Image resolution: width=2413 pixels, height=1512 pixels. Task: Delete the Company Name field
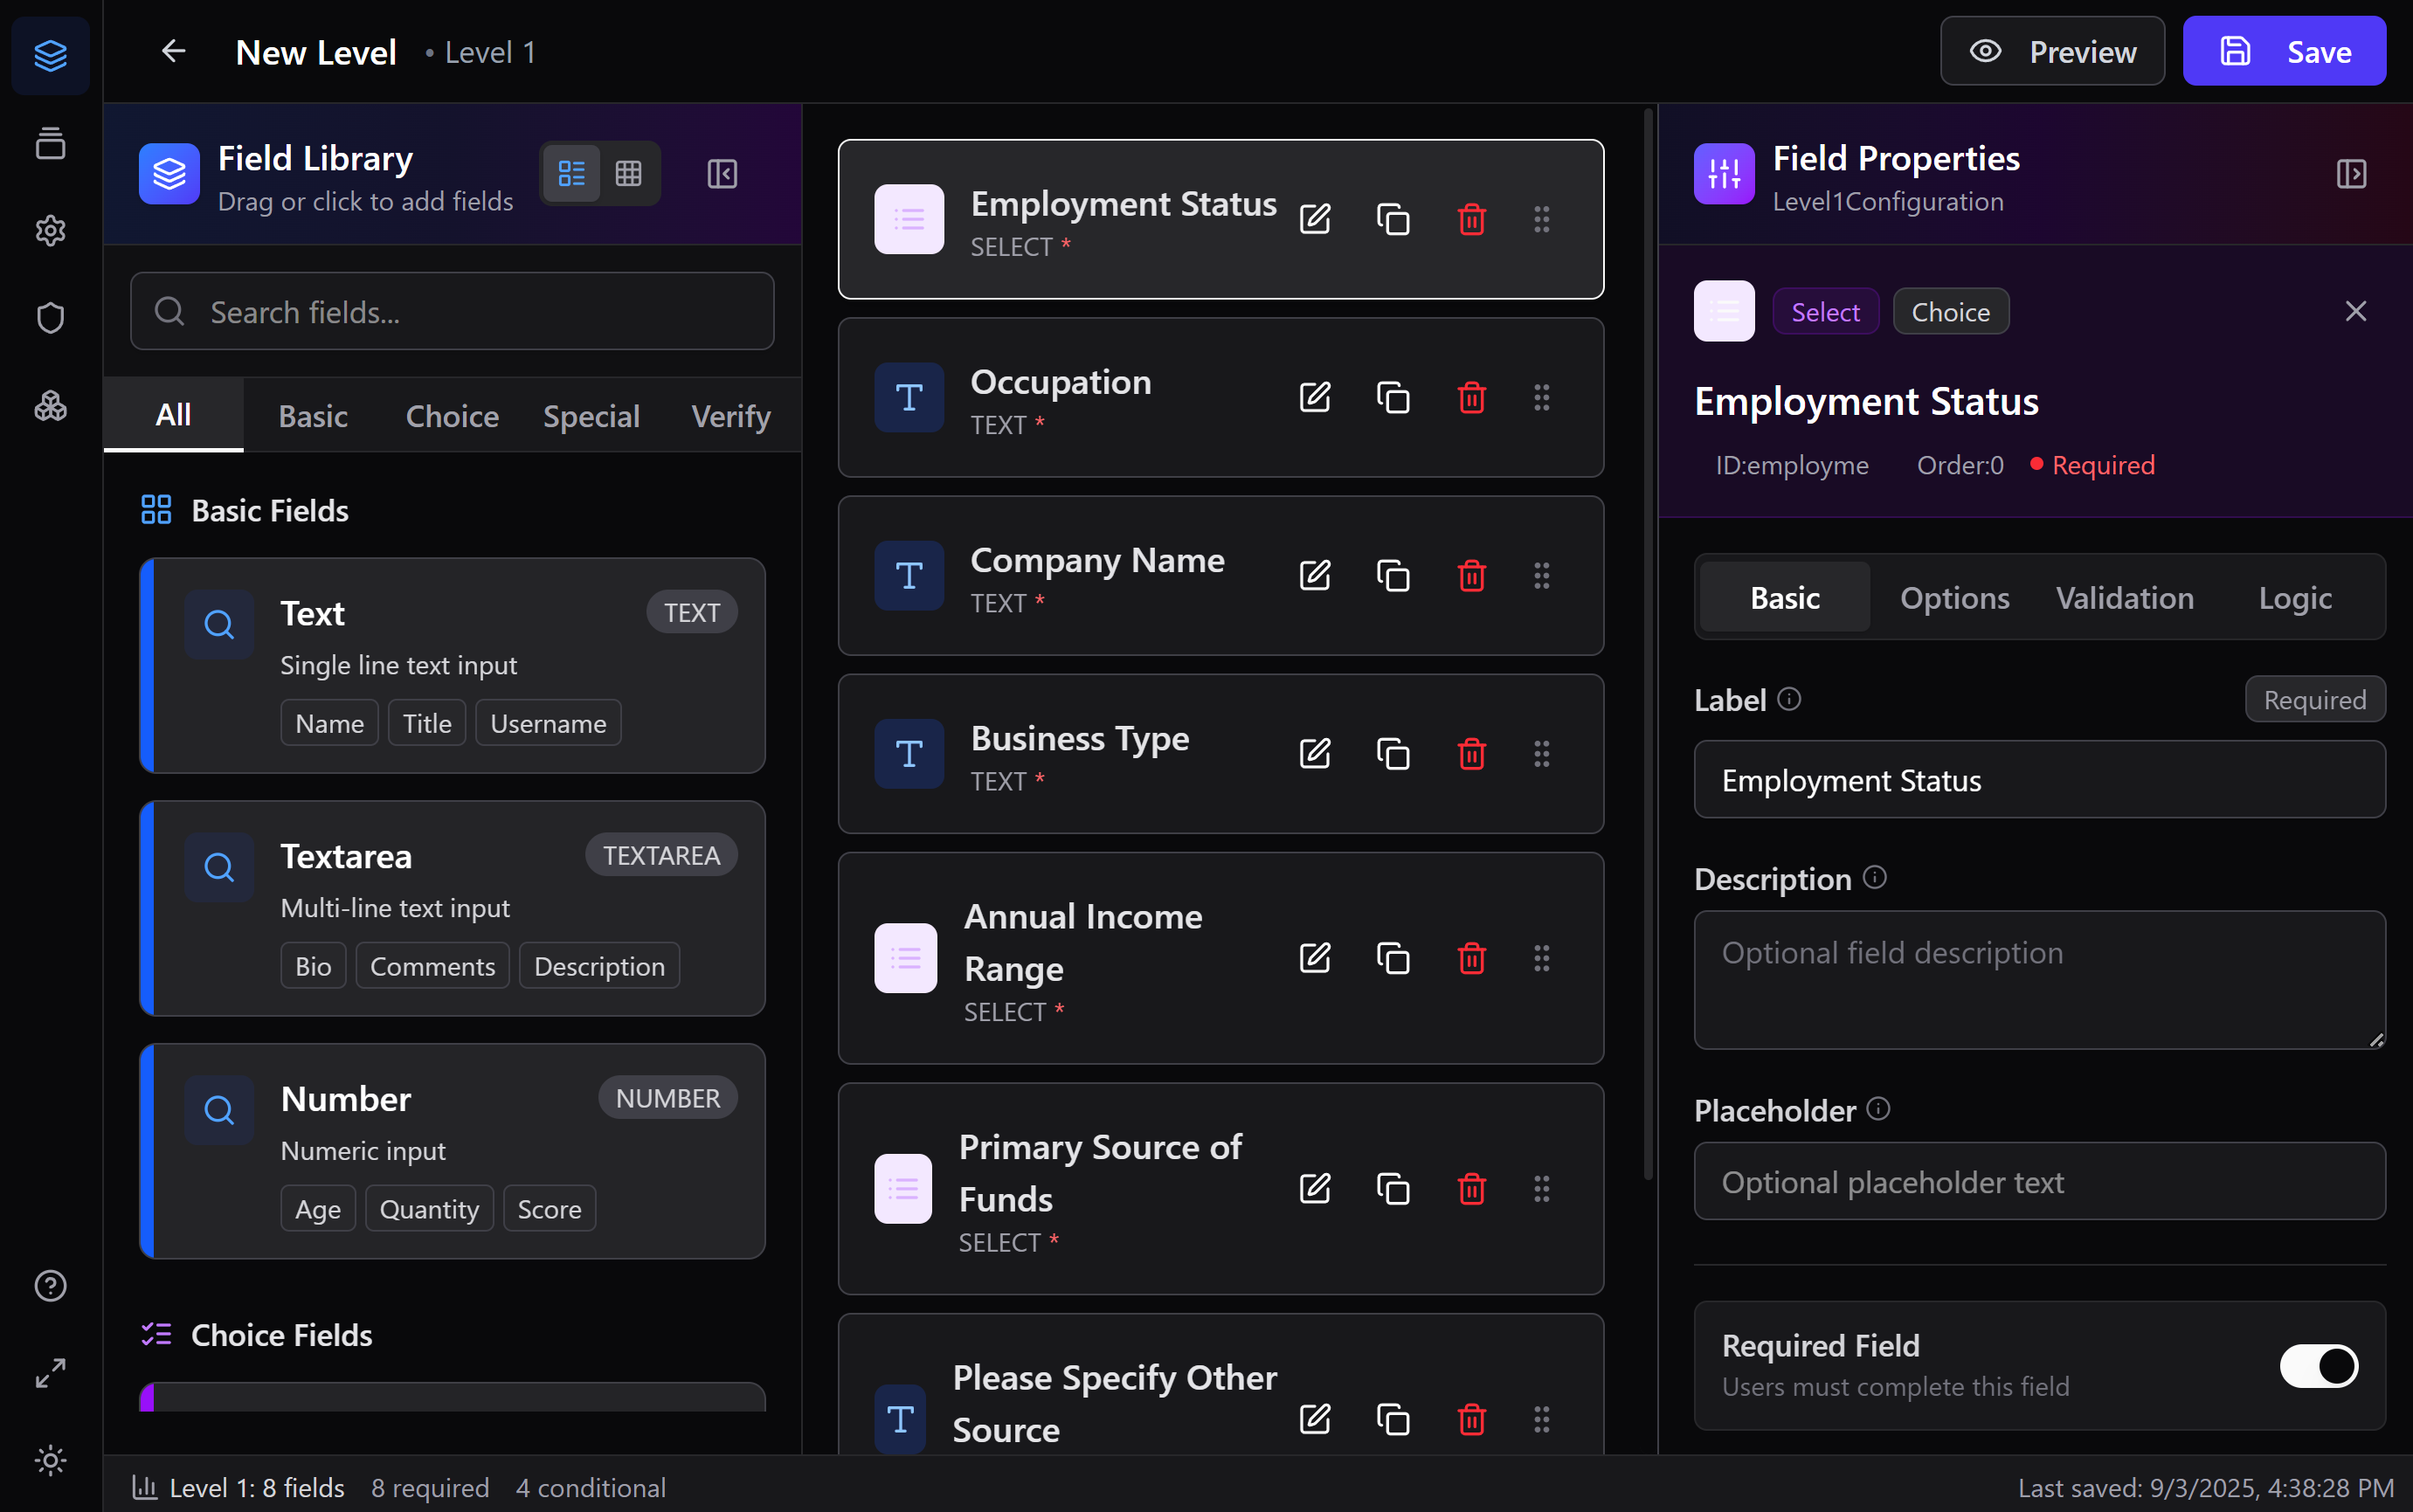click(x=1470, y=575)
